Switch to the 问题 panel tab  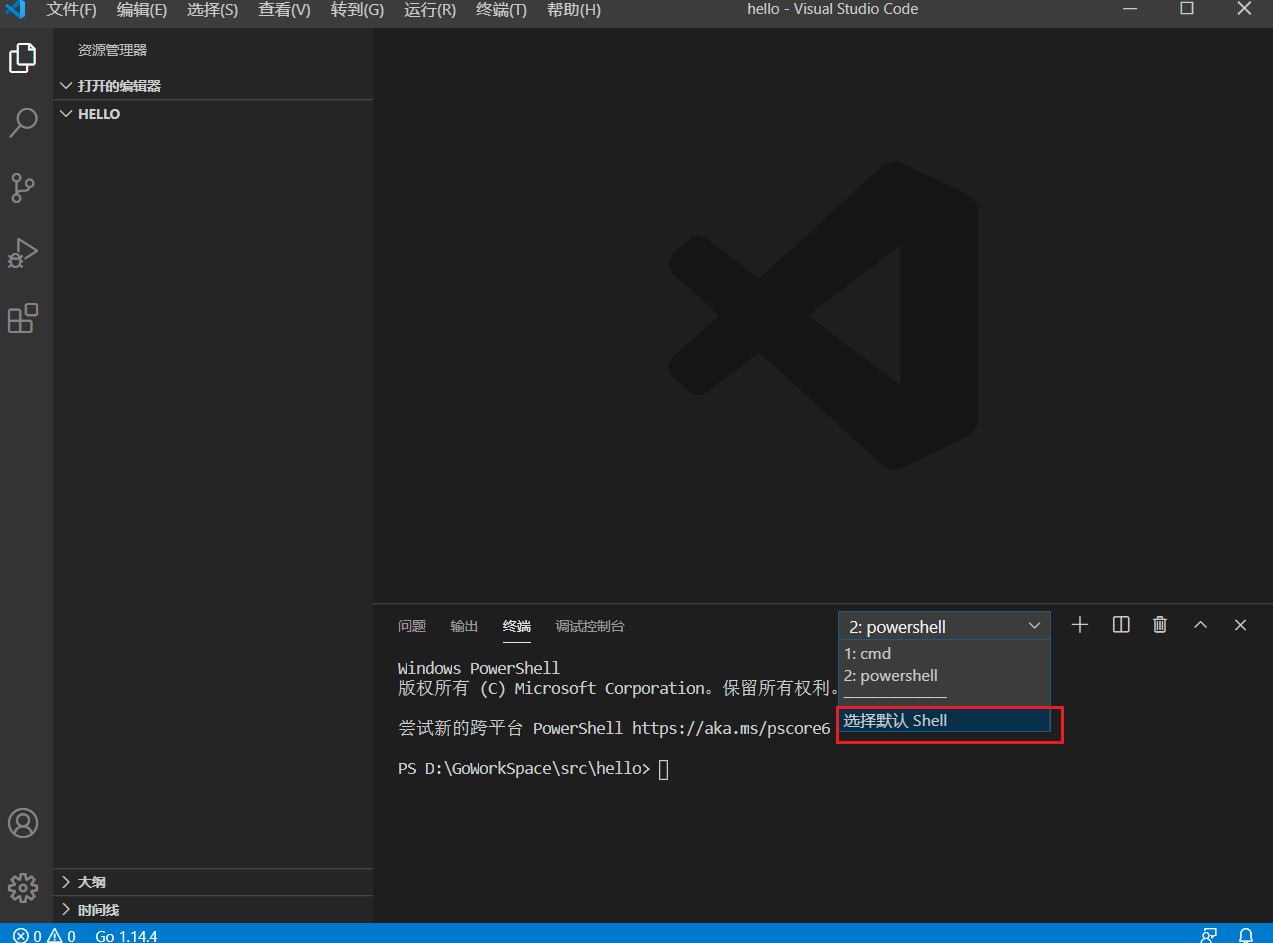coord(412,626)
